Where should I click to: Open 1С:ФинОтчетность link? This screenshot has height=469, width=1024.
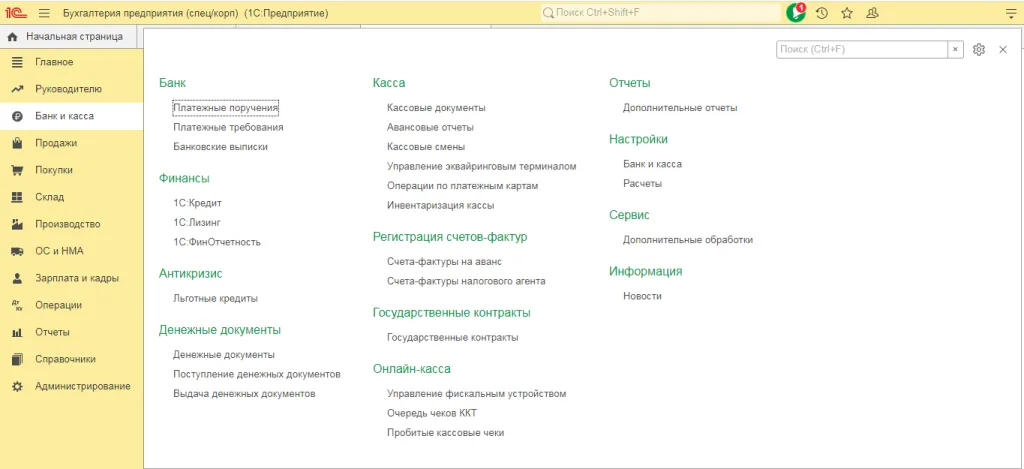coord(217,242)
